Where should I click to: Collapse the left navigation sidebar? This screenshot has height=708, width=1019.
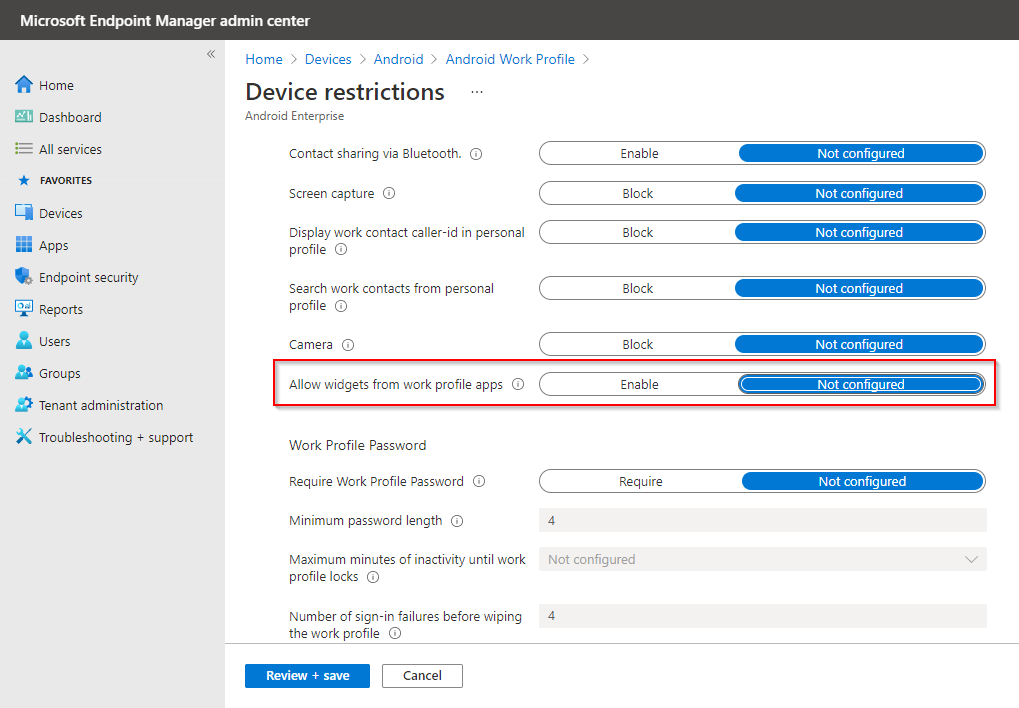click(x=211, y=54)
